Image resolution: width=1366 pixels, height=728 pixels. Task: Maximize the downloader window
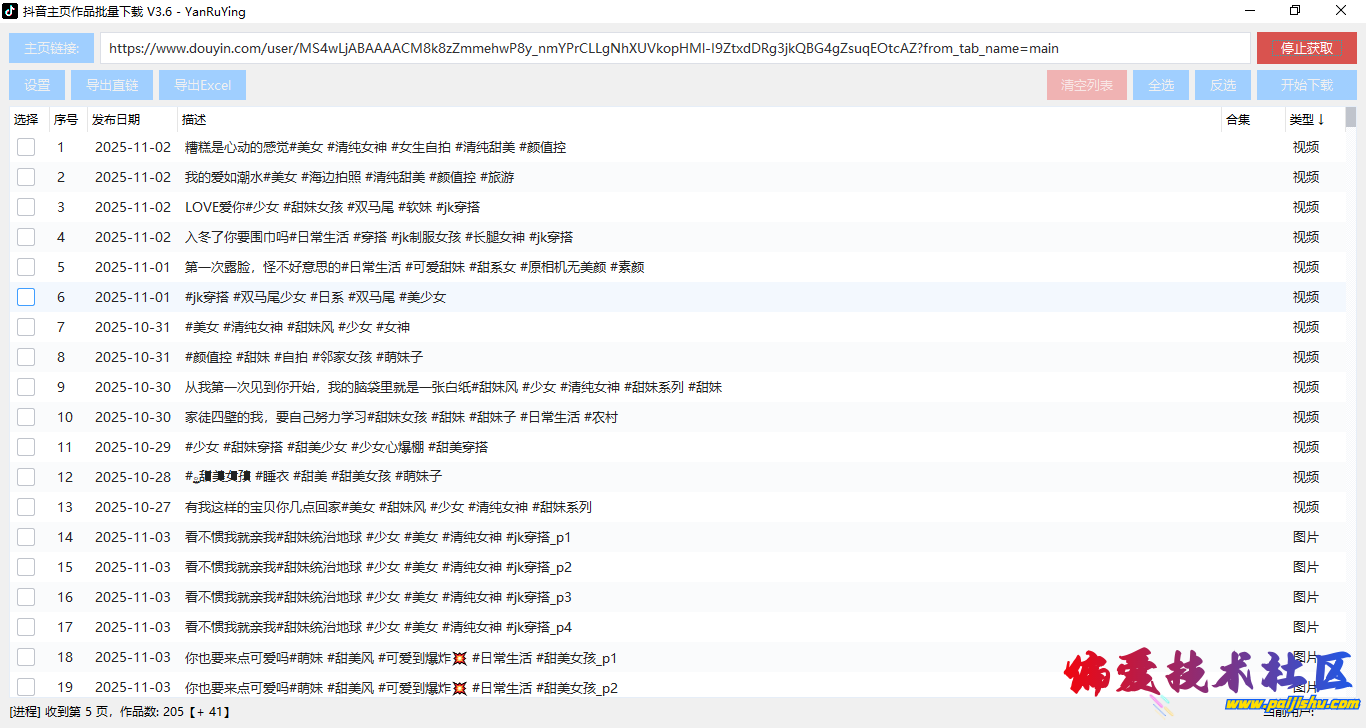point(1296,11)
